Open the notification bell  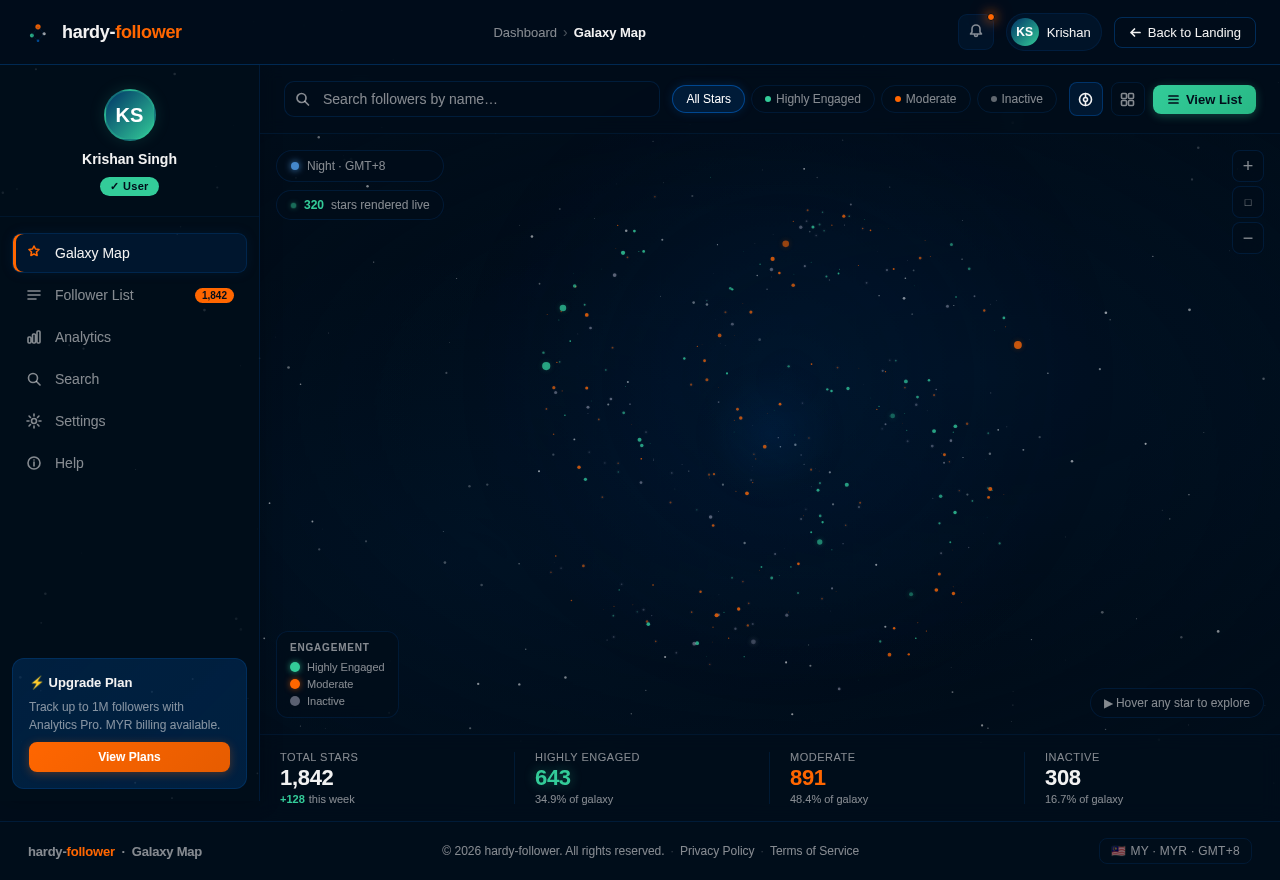974,31
